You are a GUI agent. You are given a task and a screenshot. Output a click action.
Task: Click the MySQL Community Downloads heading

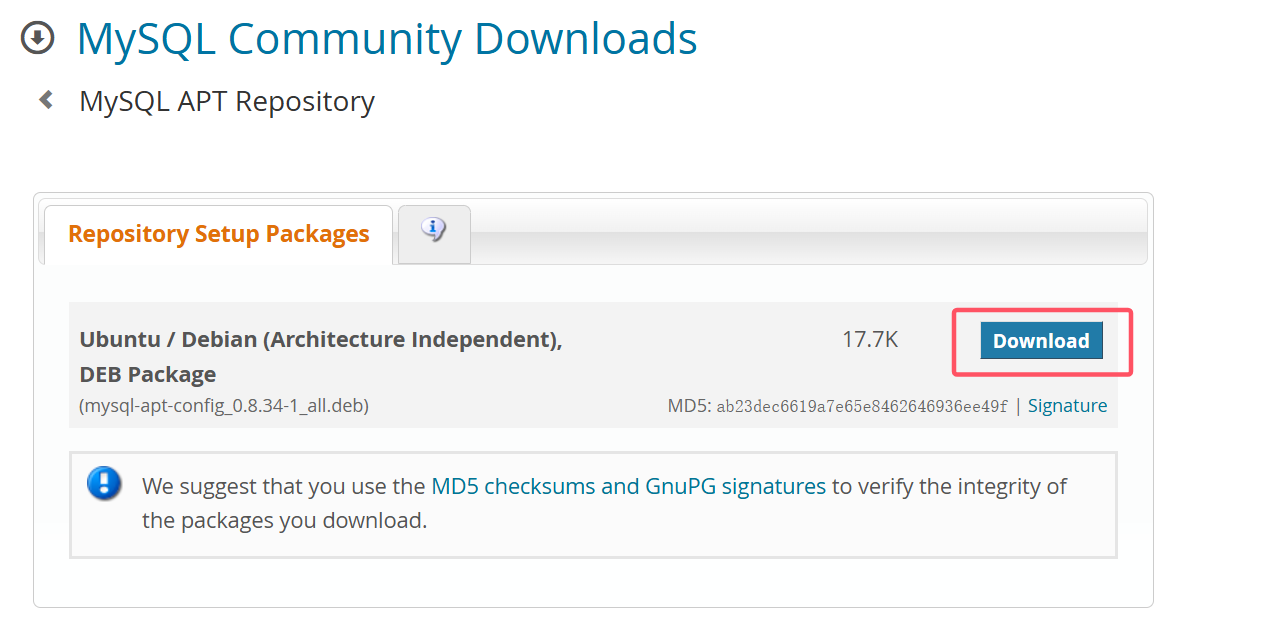tap(387, 39)
